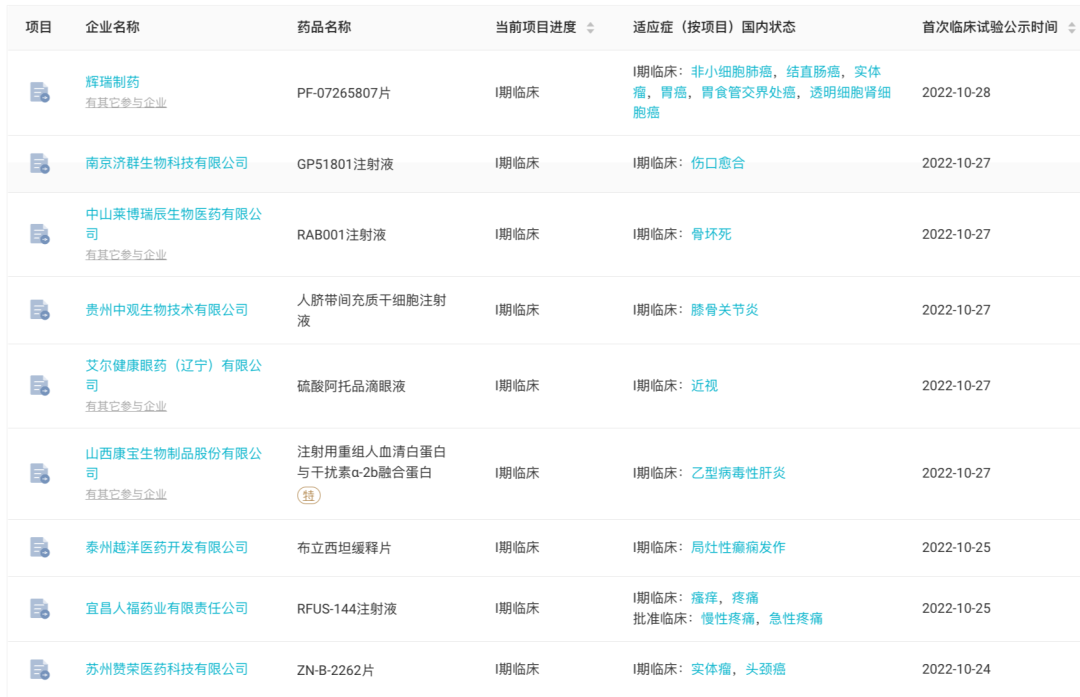This screenshot has width=1080, height=697.
Task: Click project icon for RFUS-144注射液 row
Action: pos(39,608)
